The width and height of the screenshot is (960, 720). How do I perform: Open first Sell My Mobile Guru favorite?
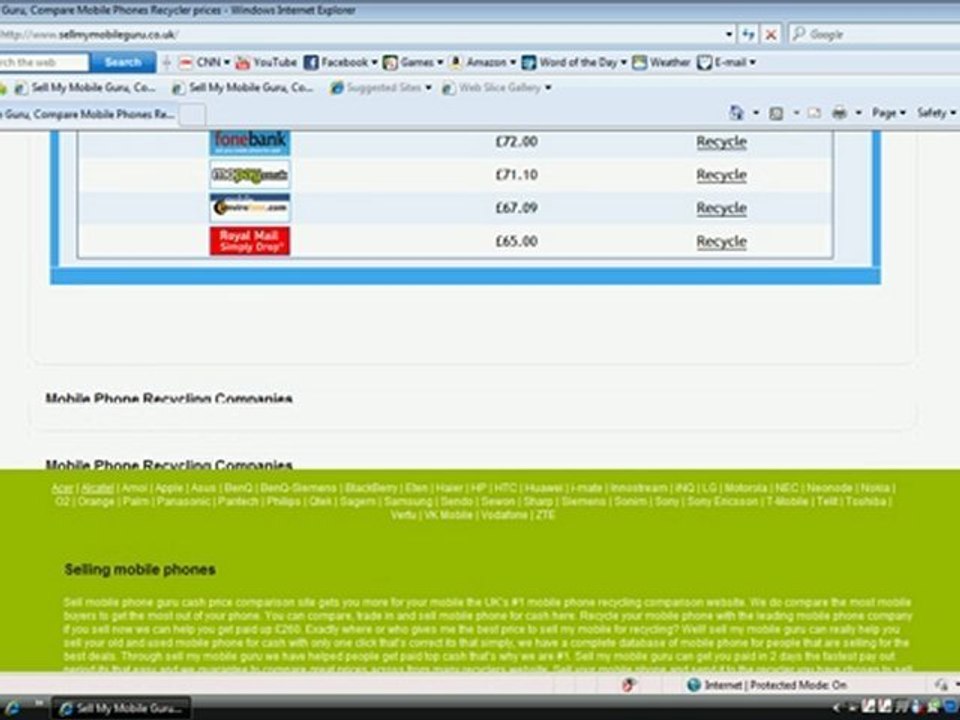click(86, 88)
